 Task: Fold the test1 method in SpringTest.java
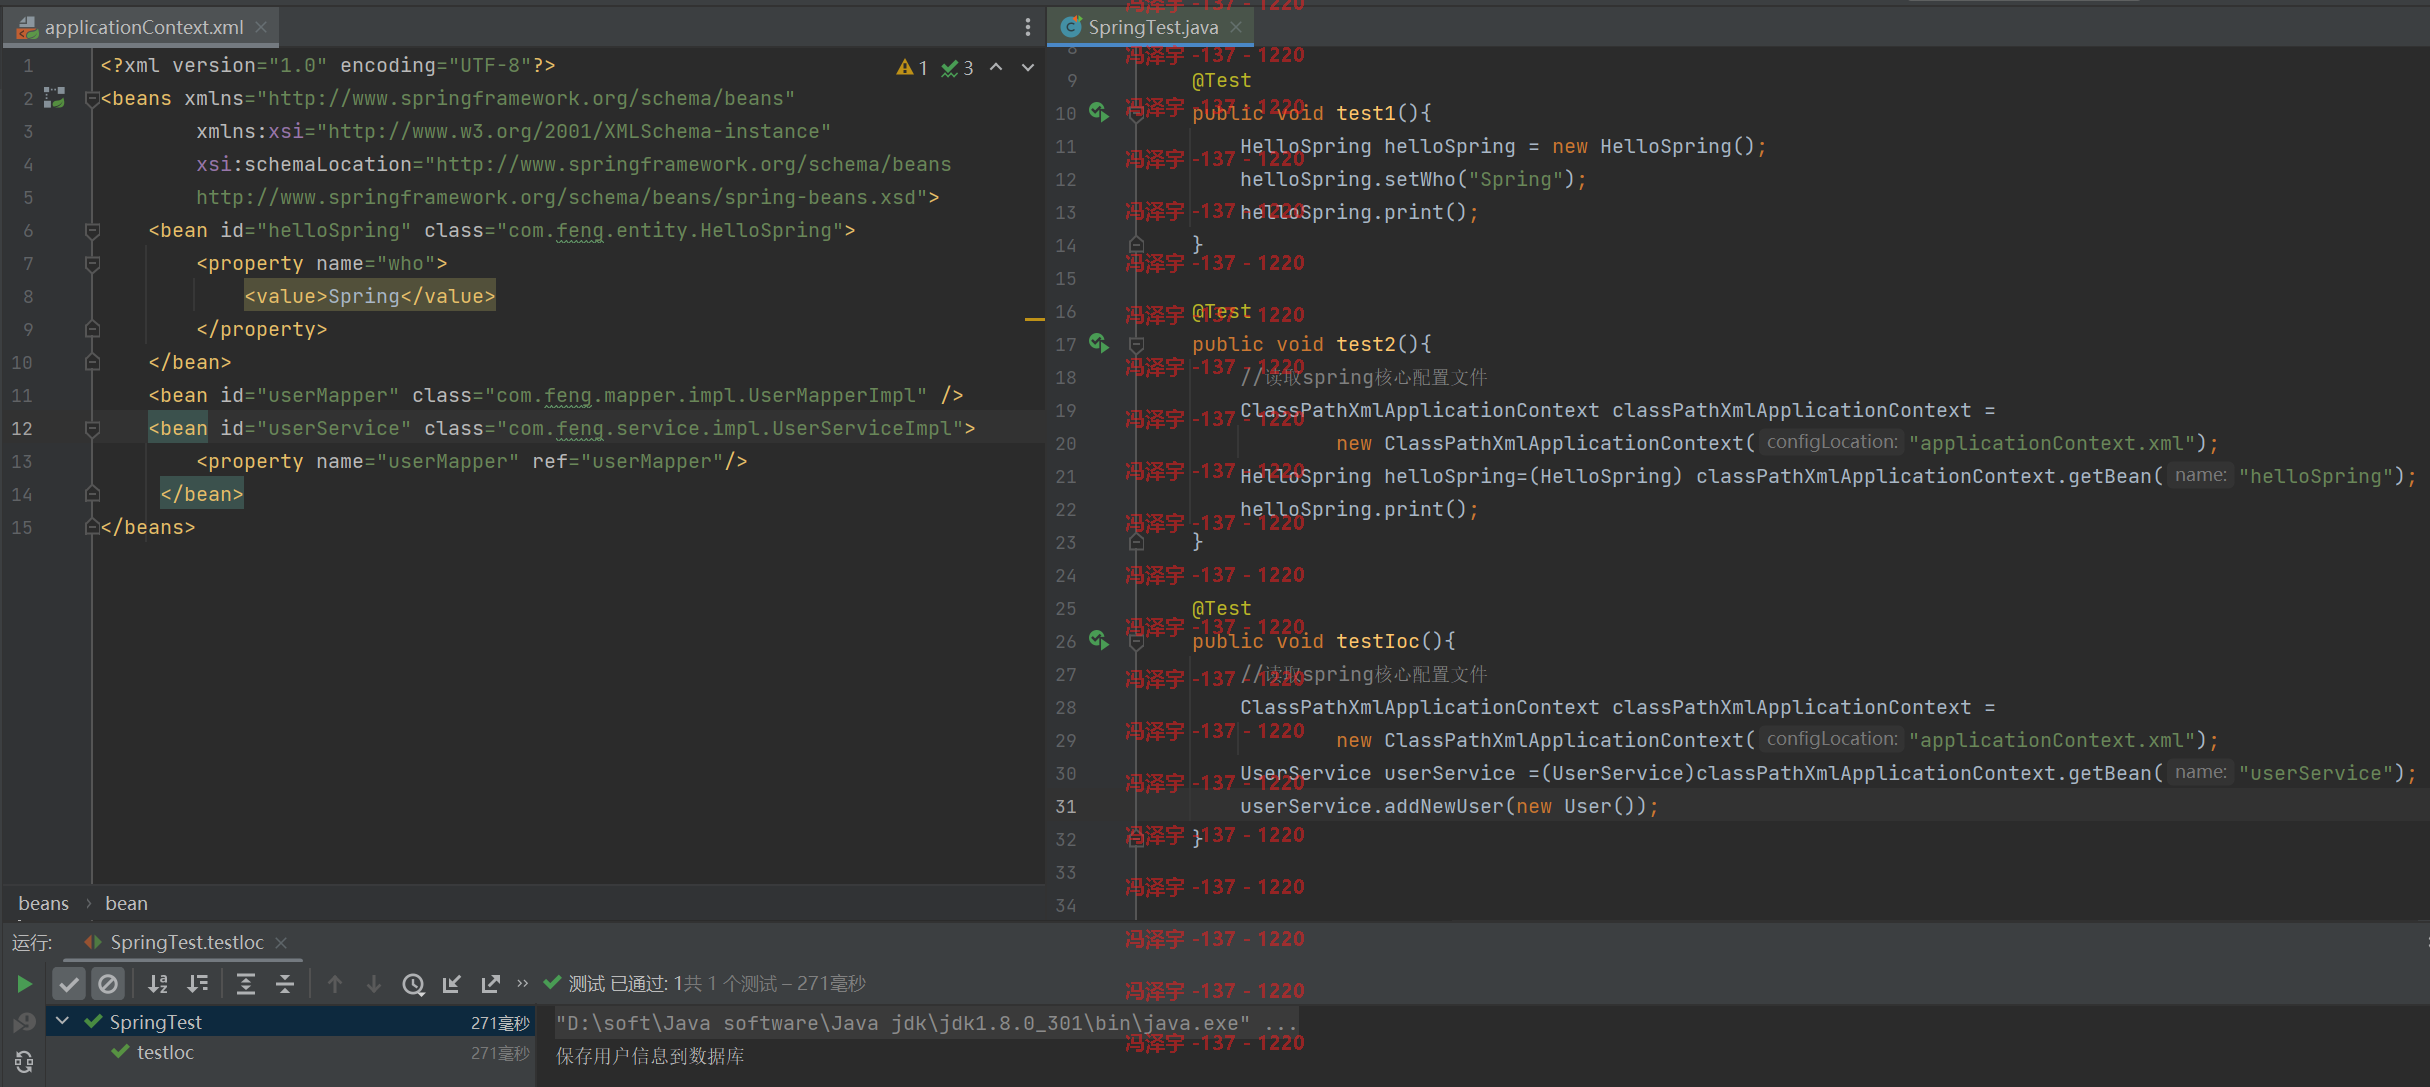coord(1136,113)
